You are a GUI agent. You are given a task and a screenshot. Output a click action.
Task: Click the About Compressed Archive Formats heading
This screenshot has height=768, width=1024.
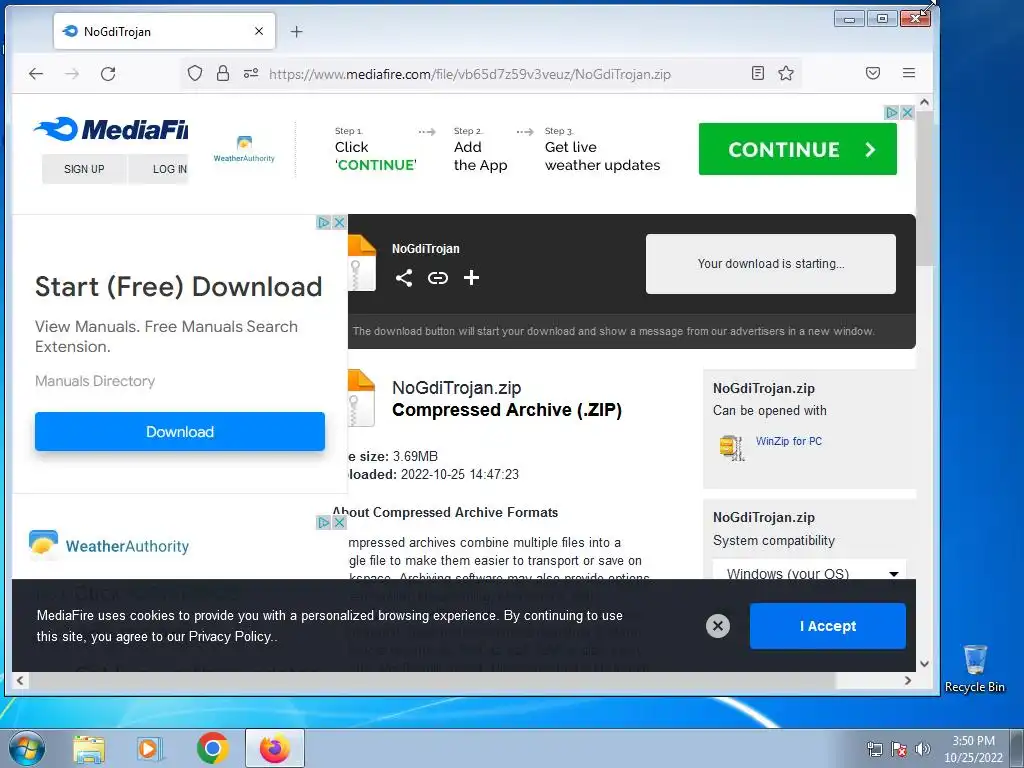coord(445,513)
